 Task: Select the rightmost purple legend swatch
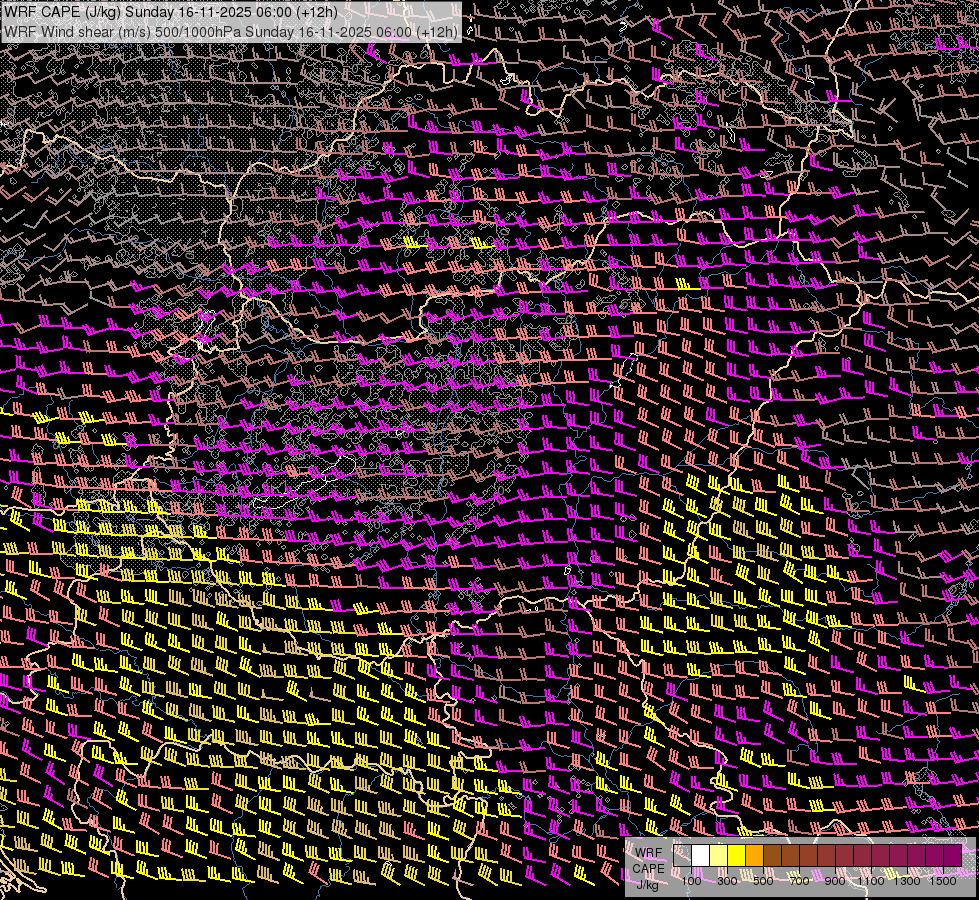952,856
